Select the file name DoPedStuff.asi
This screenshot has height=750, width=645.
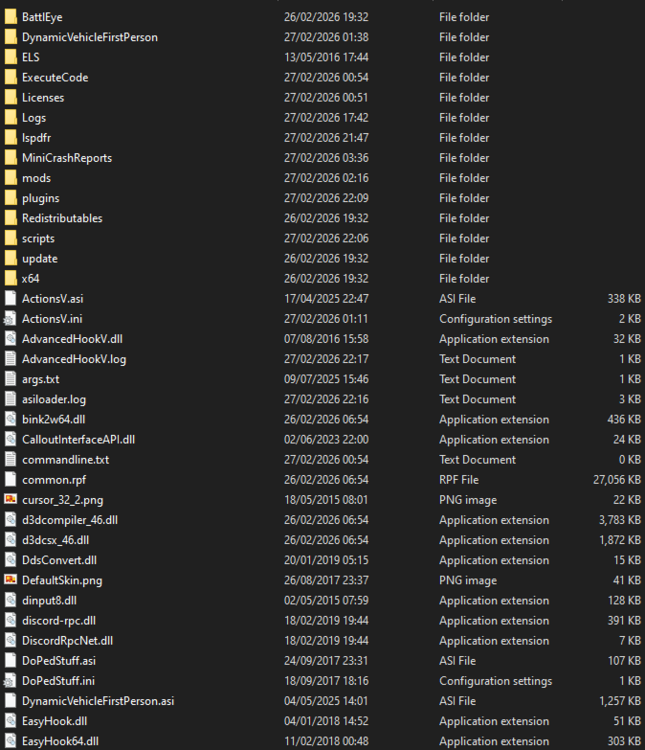(x=59, y=661)
